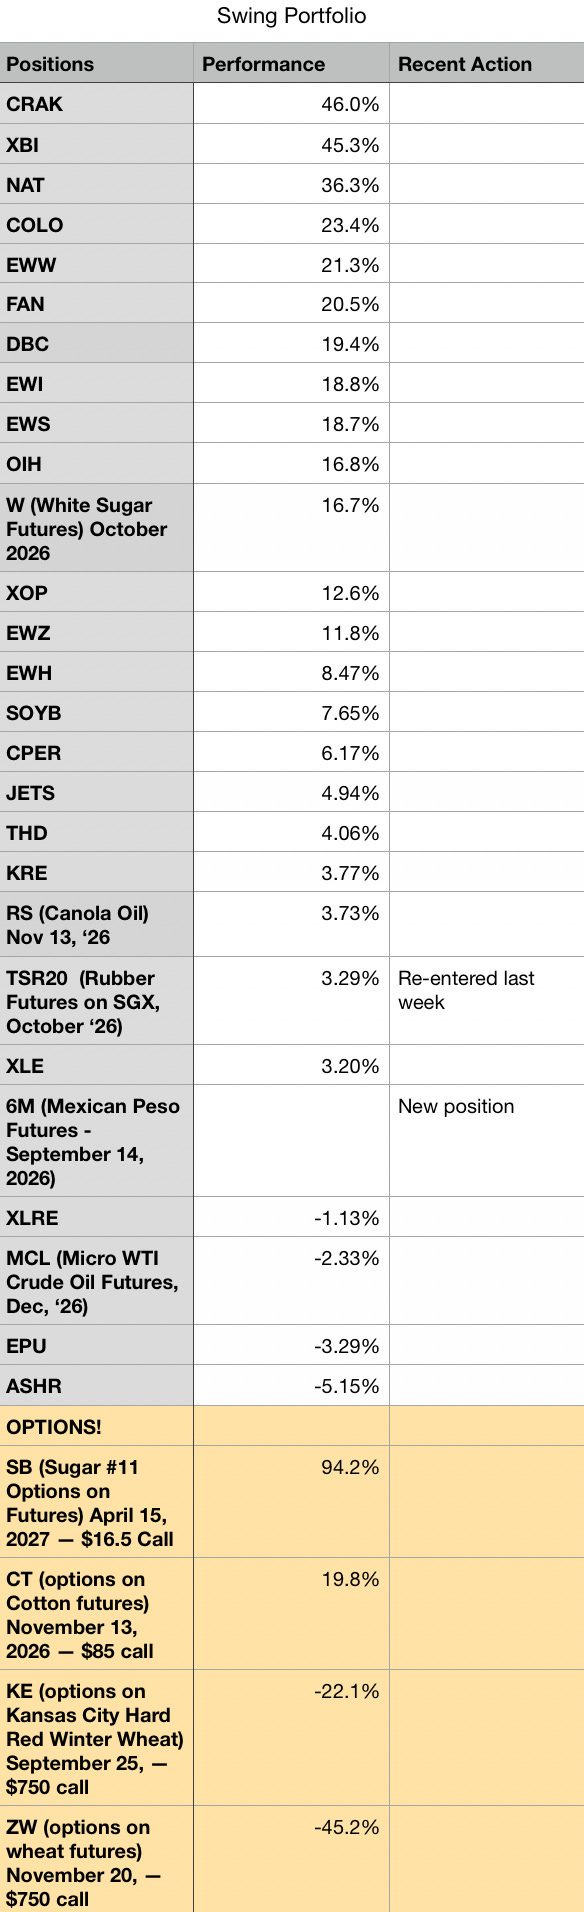
Task: Select the NAT position row
Action: click(292, 184)
